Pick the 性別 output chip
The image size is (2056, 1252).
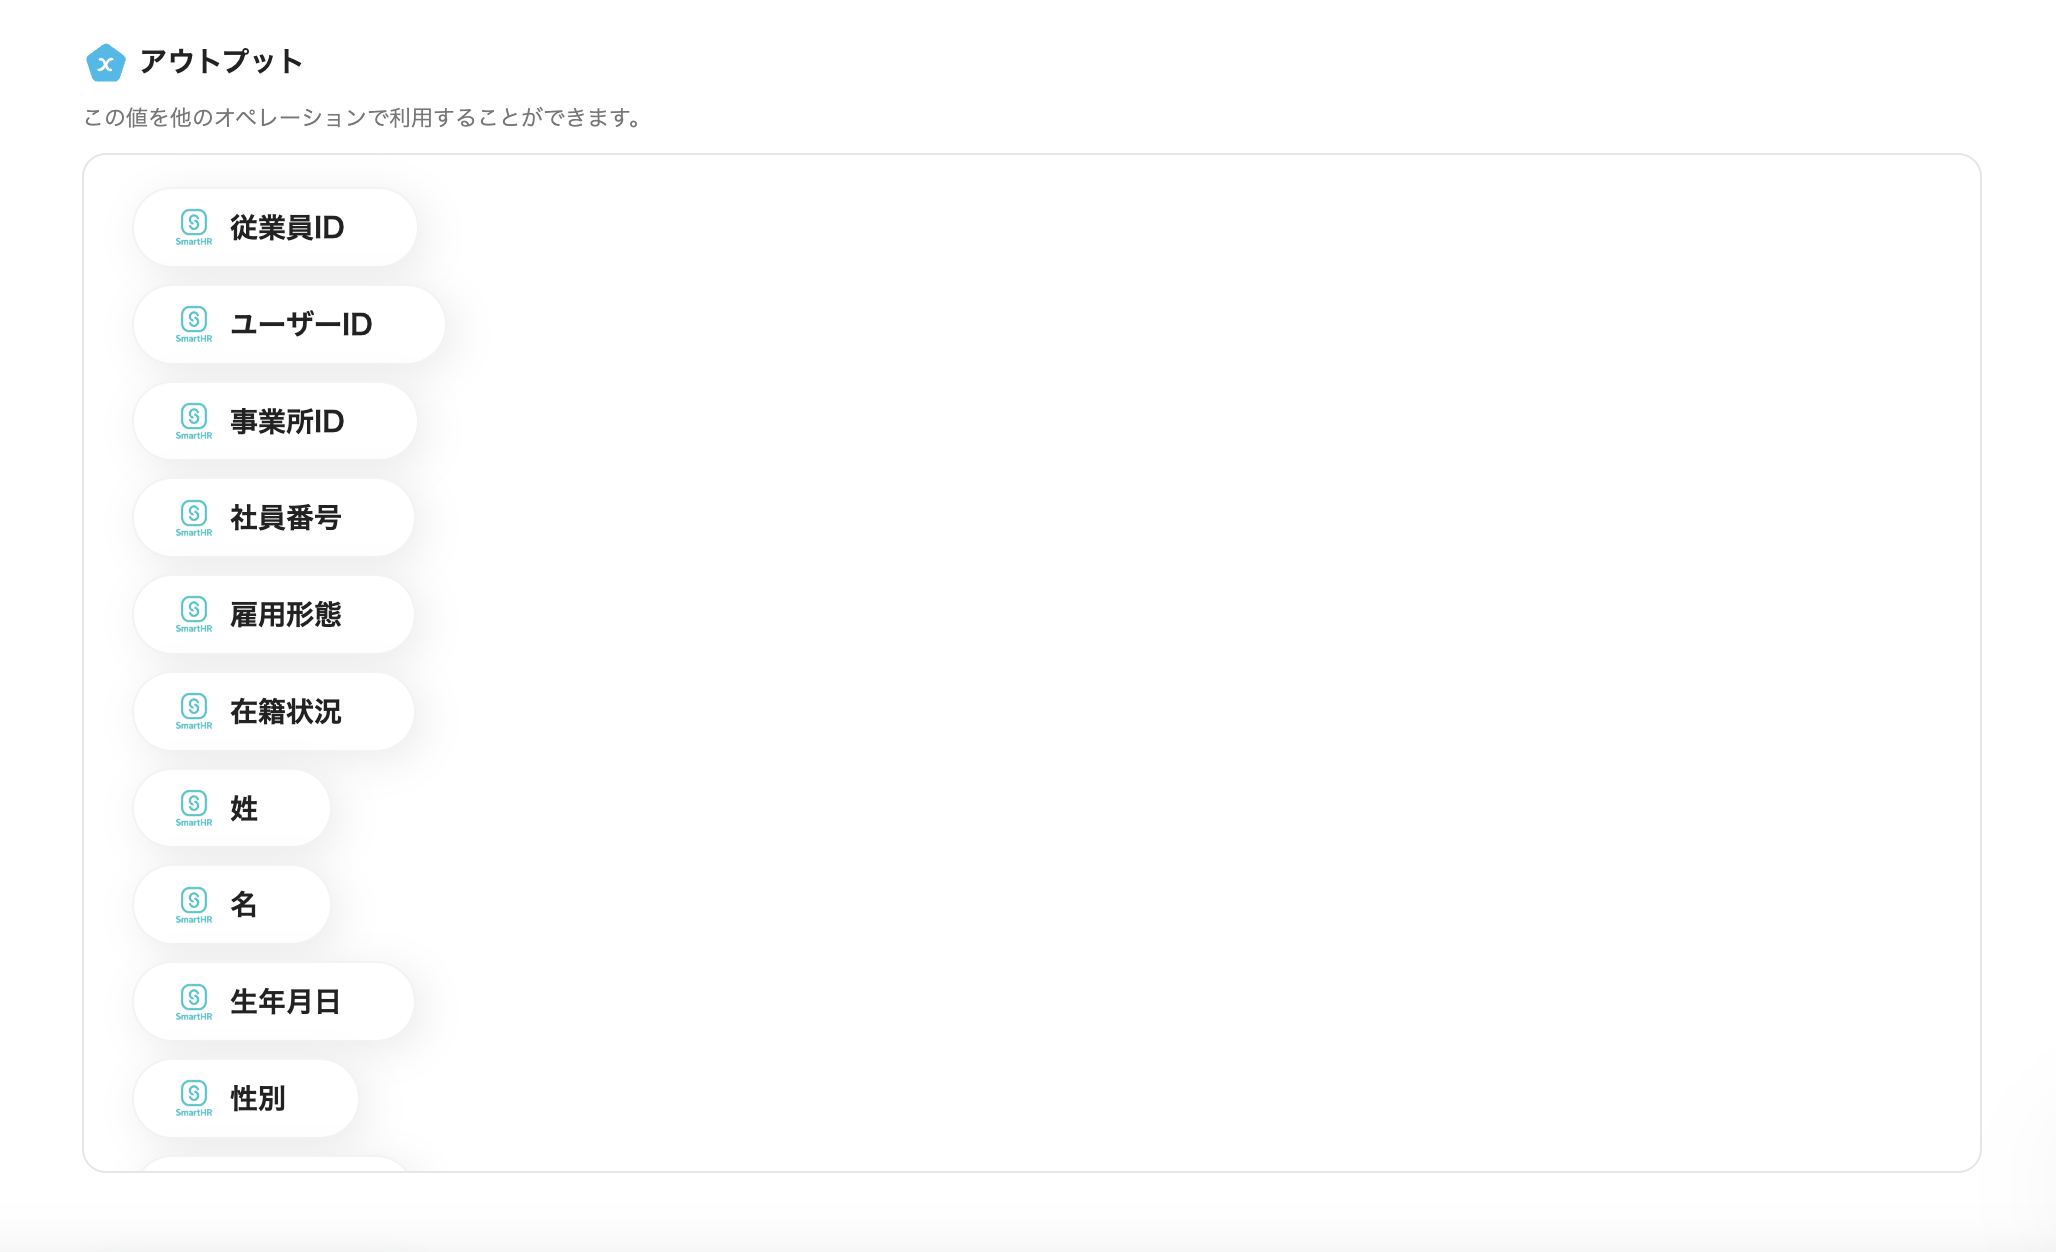(x=246, y=1098)
